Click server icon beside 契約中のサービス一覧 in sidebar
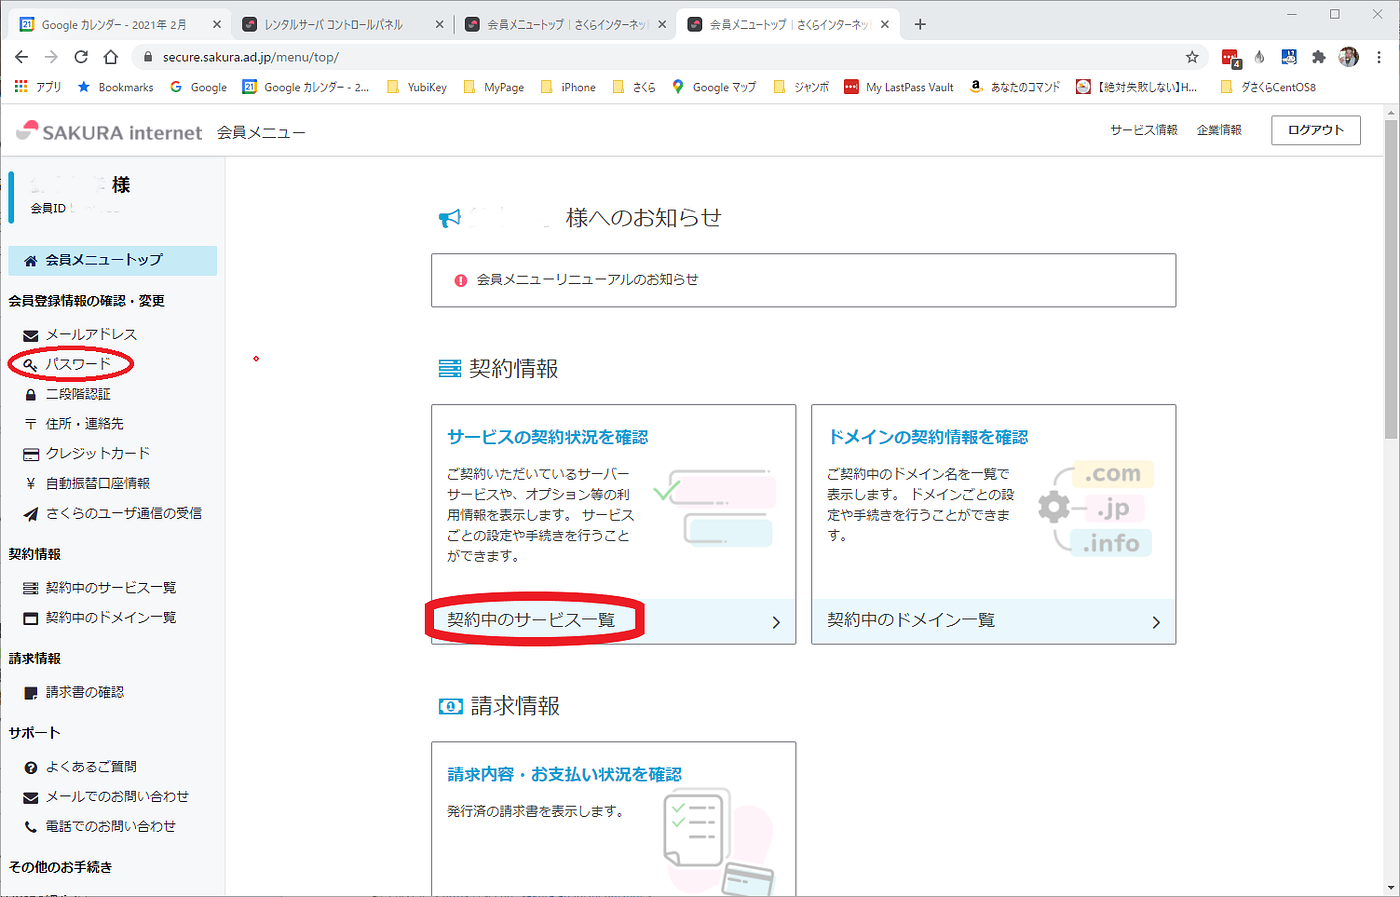 (x=31, y=588)
